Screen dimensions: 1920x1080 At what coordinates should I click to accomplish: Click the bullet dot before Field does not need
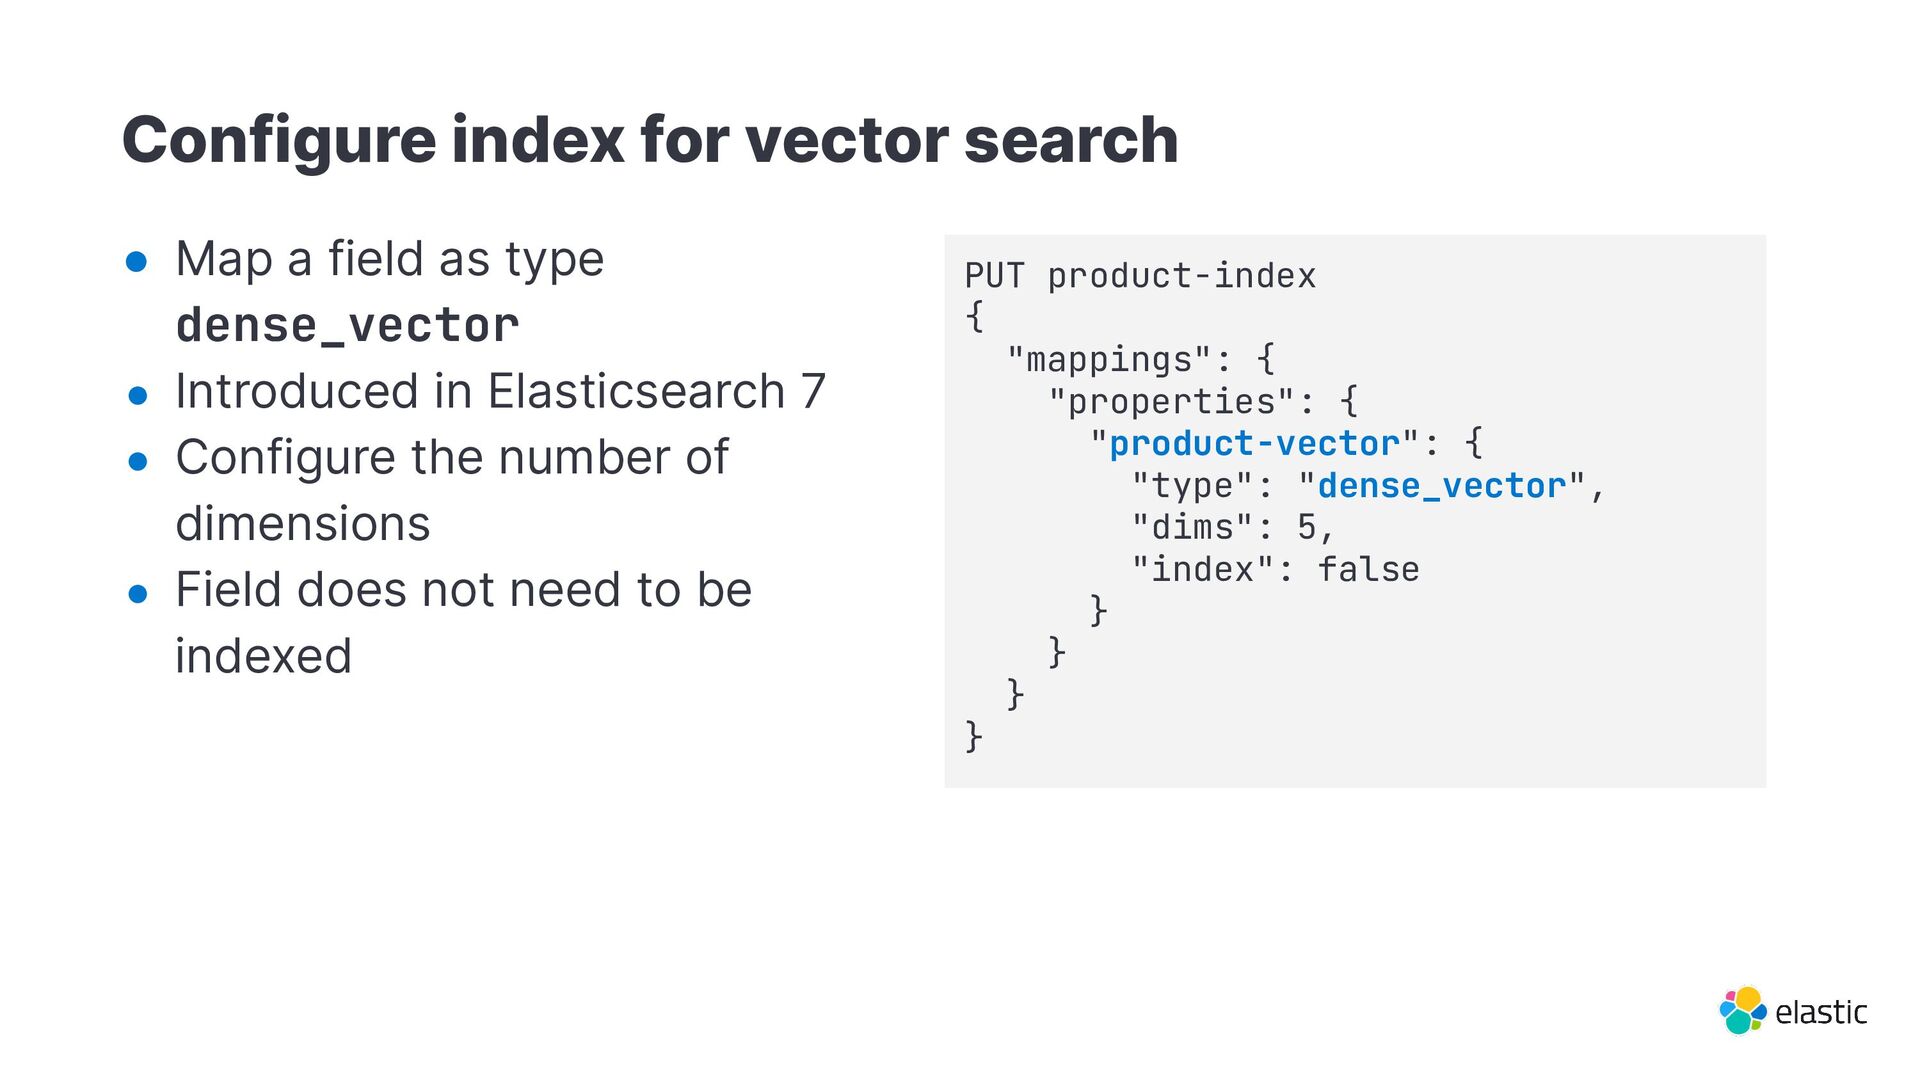tap(138, 594)
